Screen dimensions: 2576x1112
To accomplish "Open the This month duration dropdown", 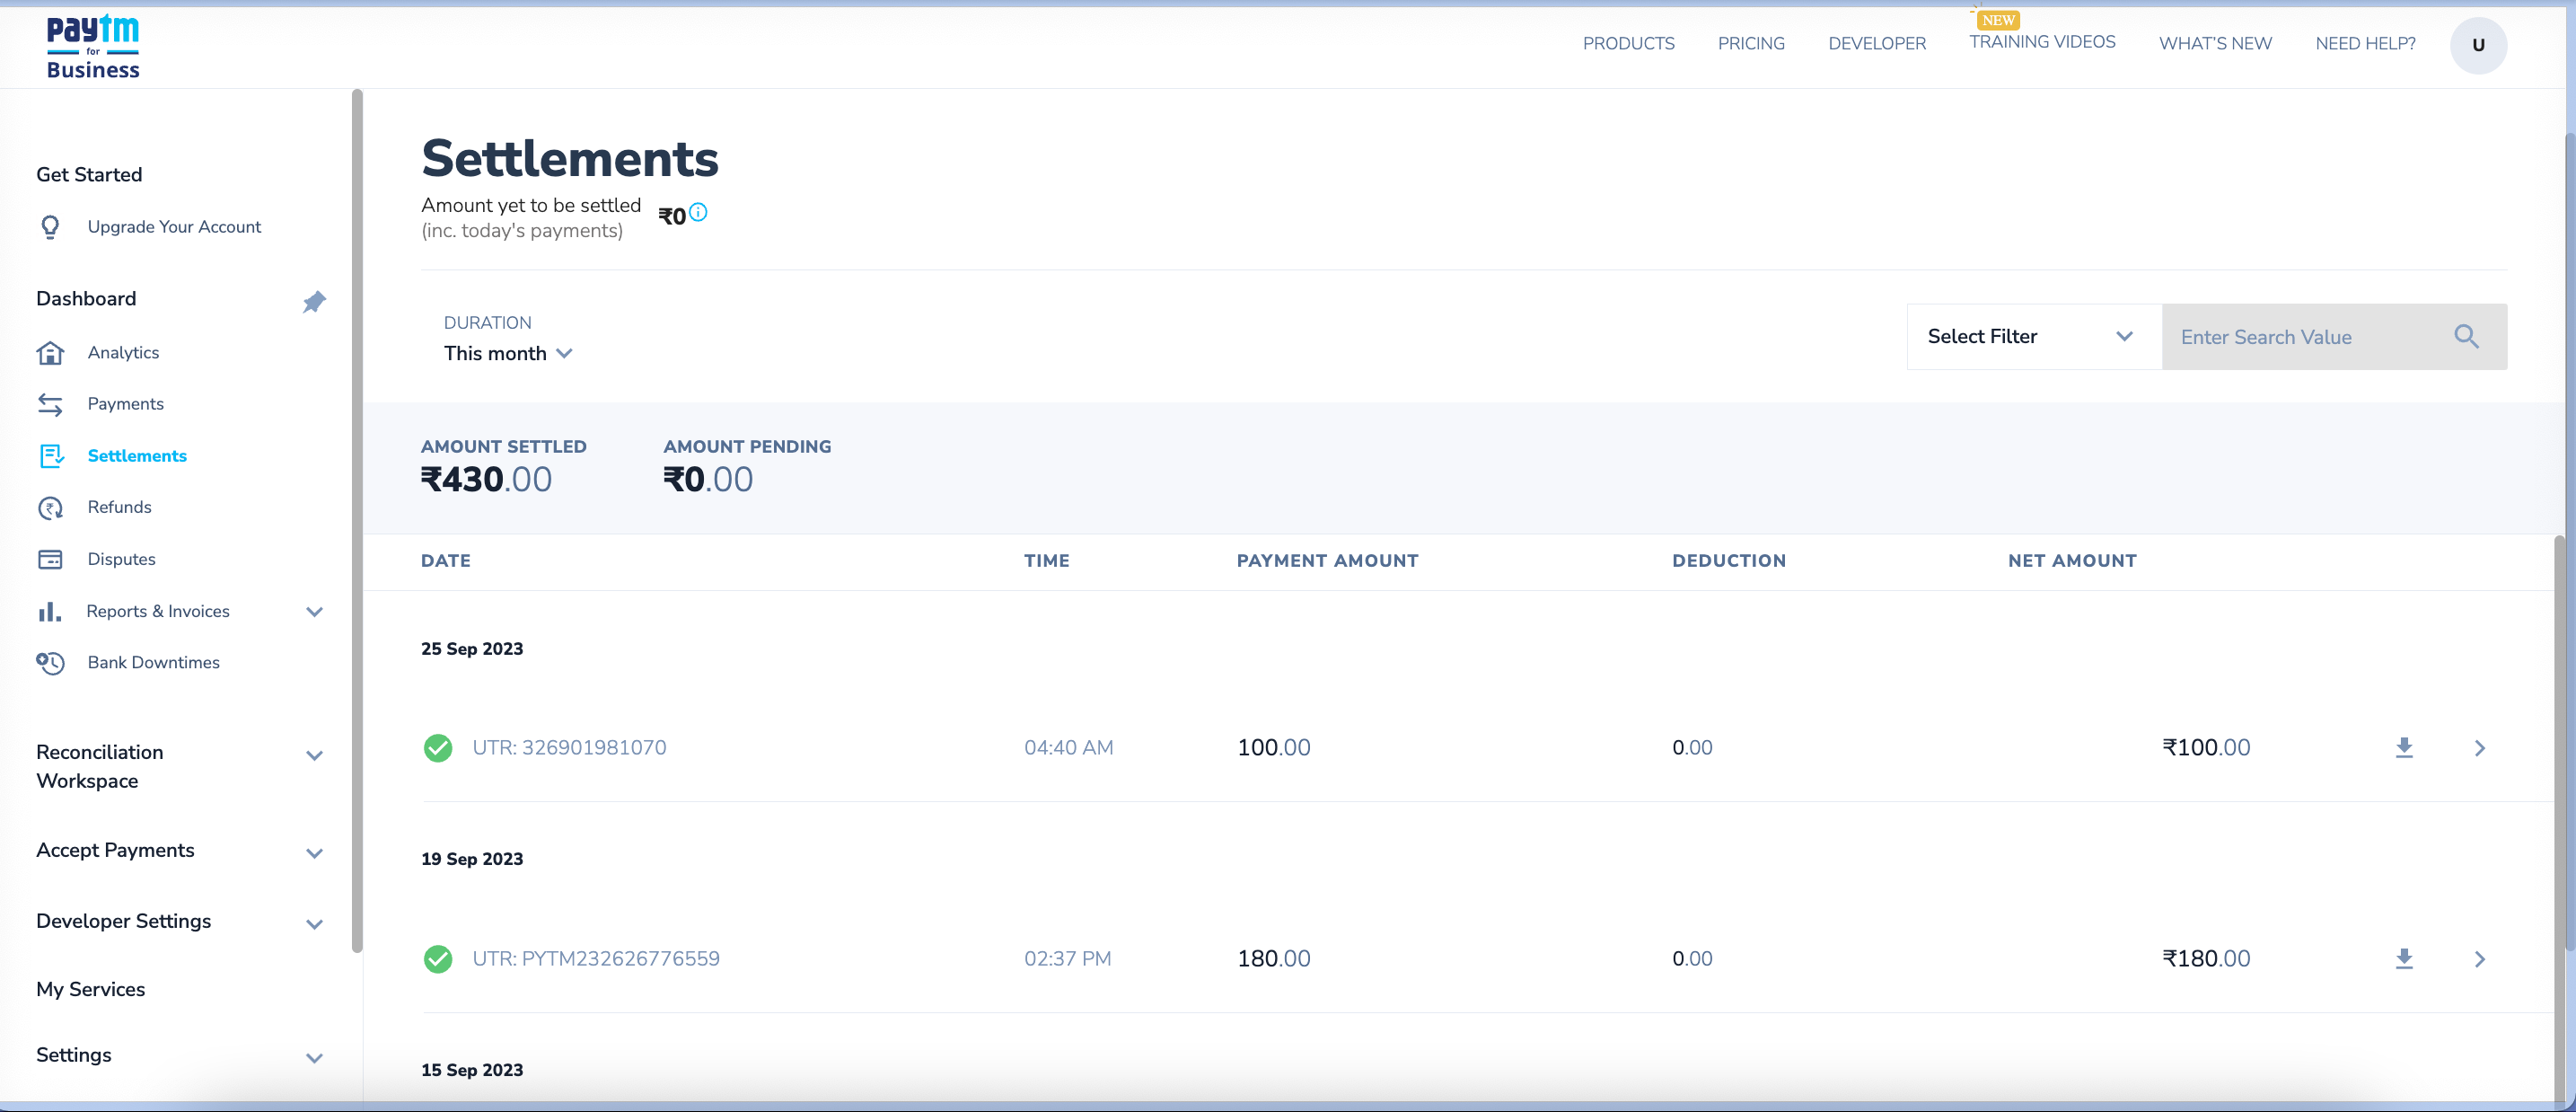I will 508,354.
